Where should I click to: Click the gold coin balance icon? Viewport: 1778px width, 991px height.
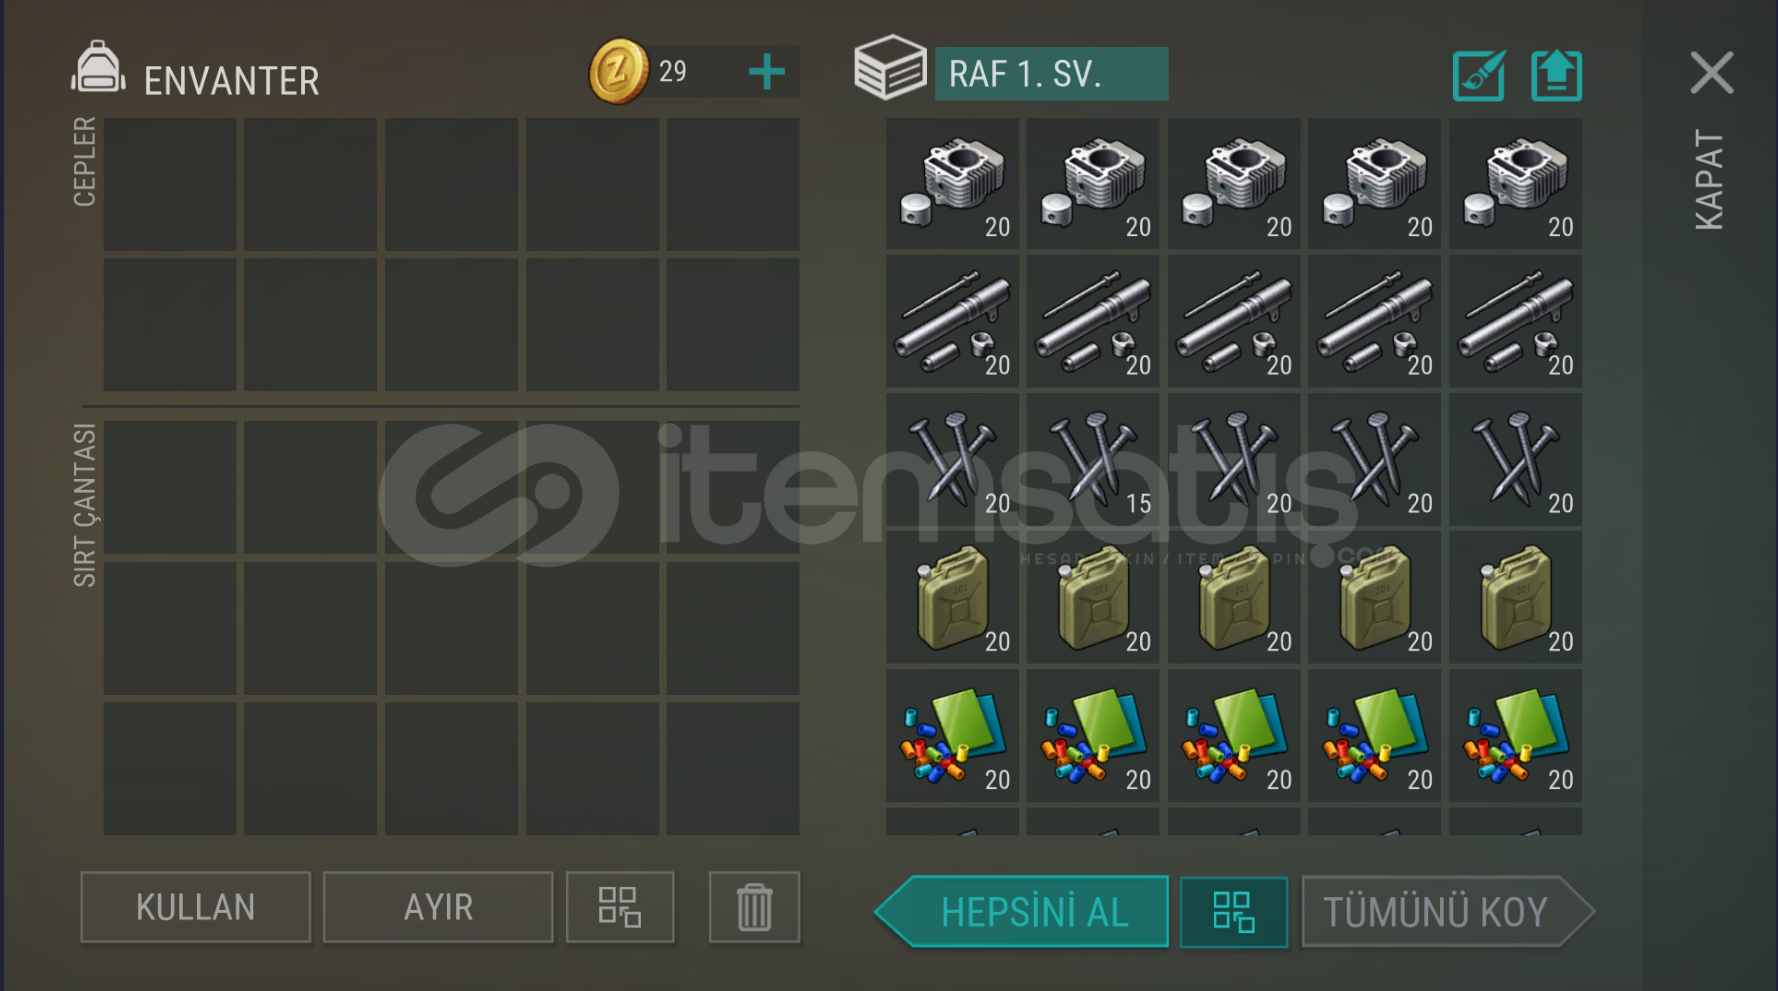coord(619,71)
